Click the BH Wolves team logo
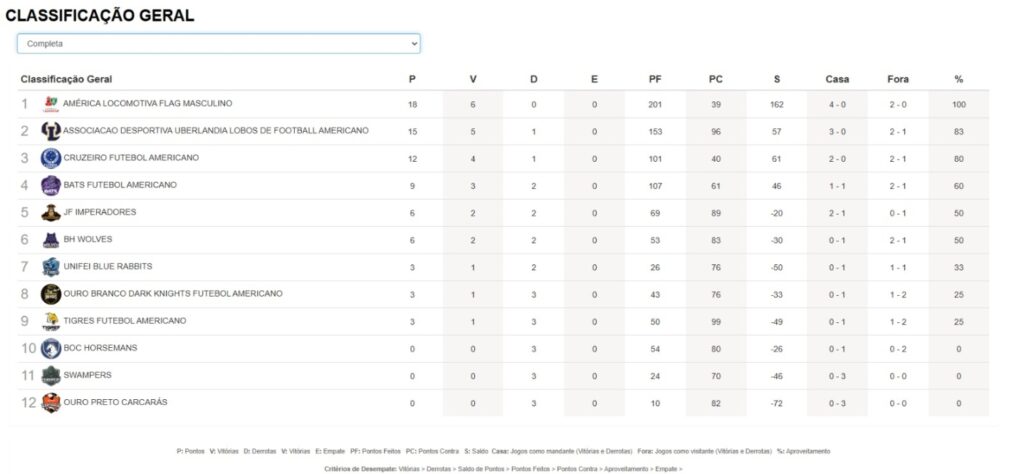This screenshot has height=474, width=1024. pos(50,240)
